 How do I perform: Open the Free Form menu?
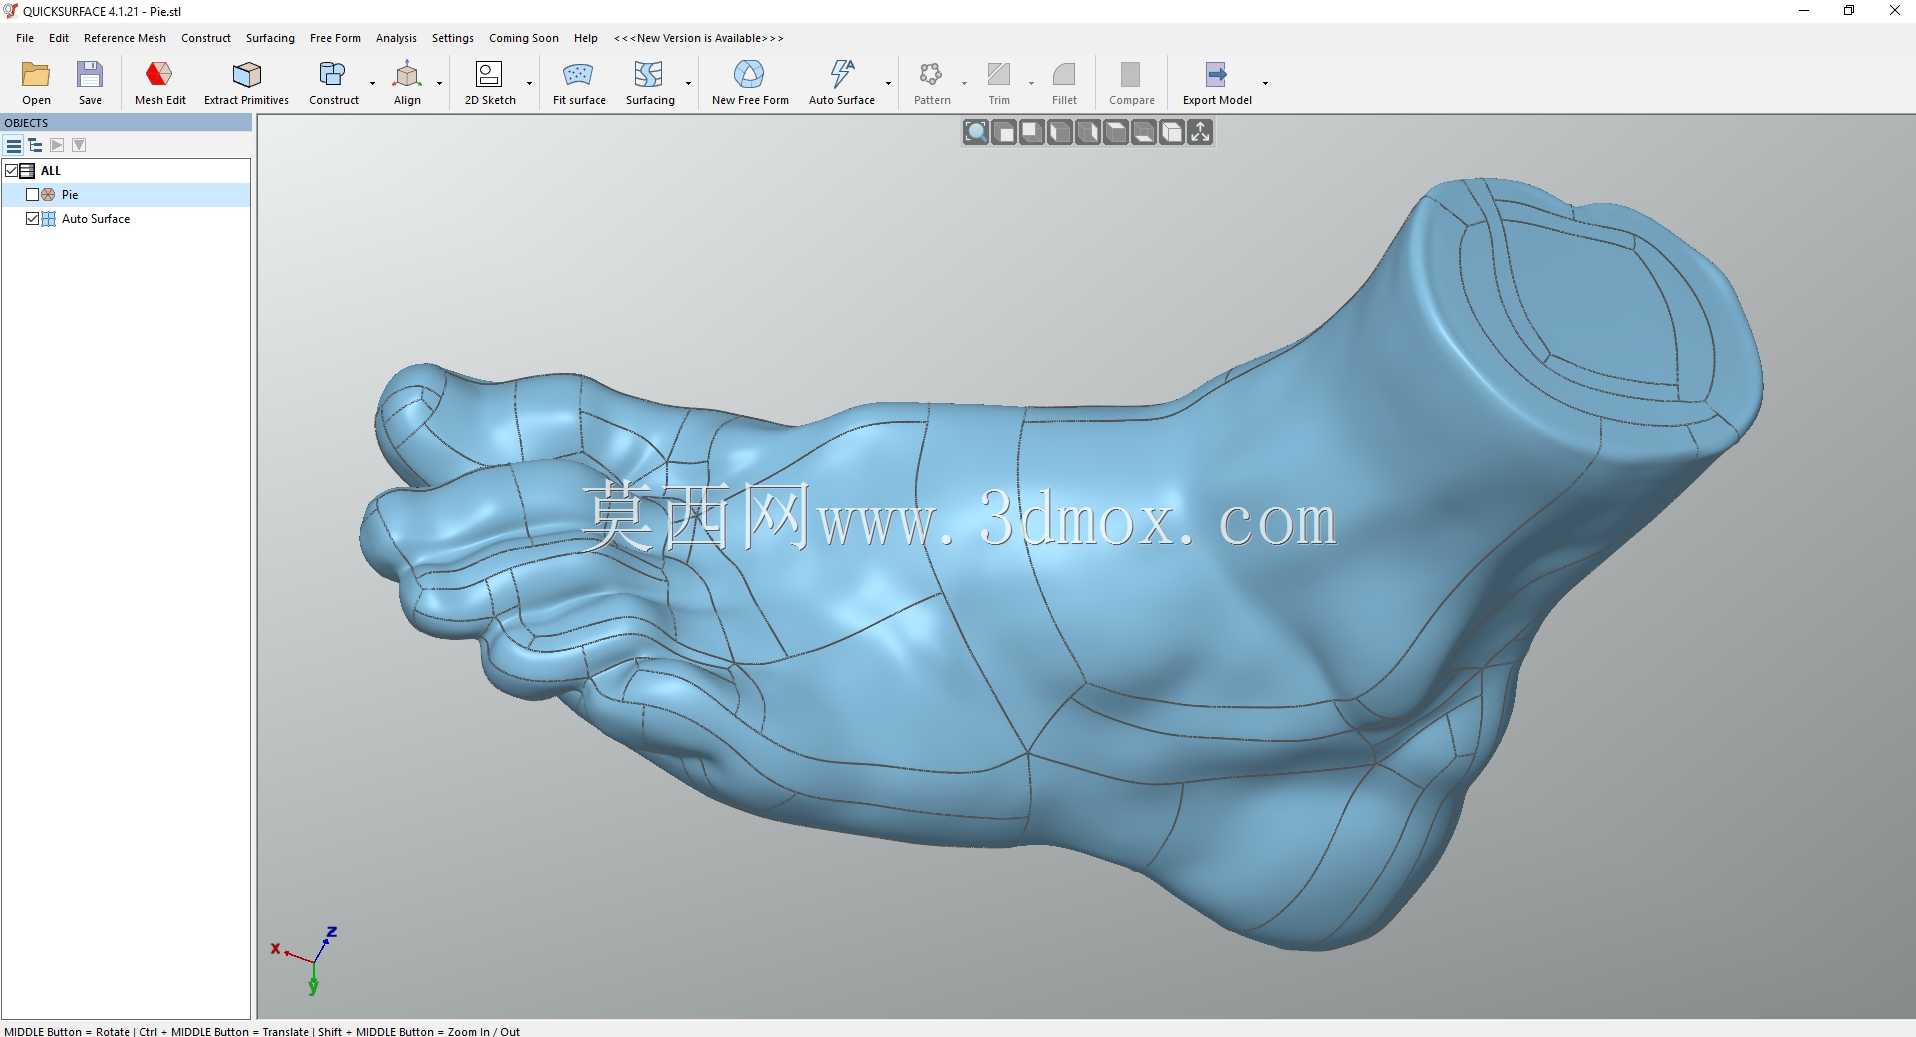tap(335, 38)
